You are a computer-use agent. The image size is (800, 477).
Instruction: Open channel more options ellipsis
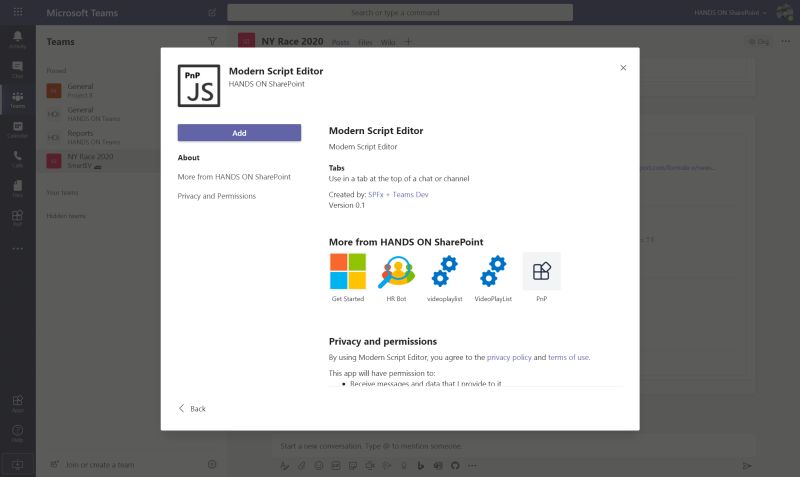(x=785, y=41)
